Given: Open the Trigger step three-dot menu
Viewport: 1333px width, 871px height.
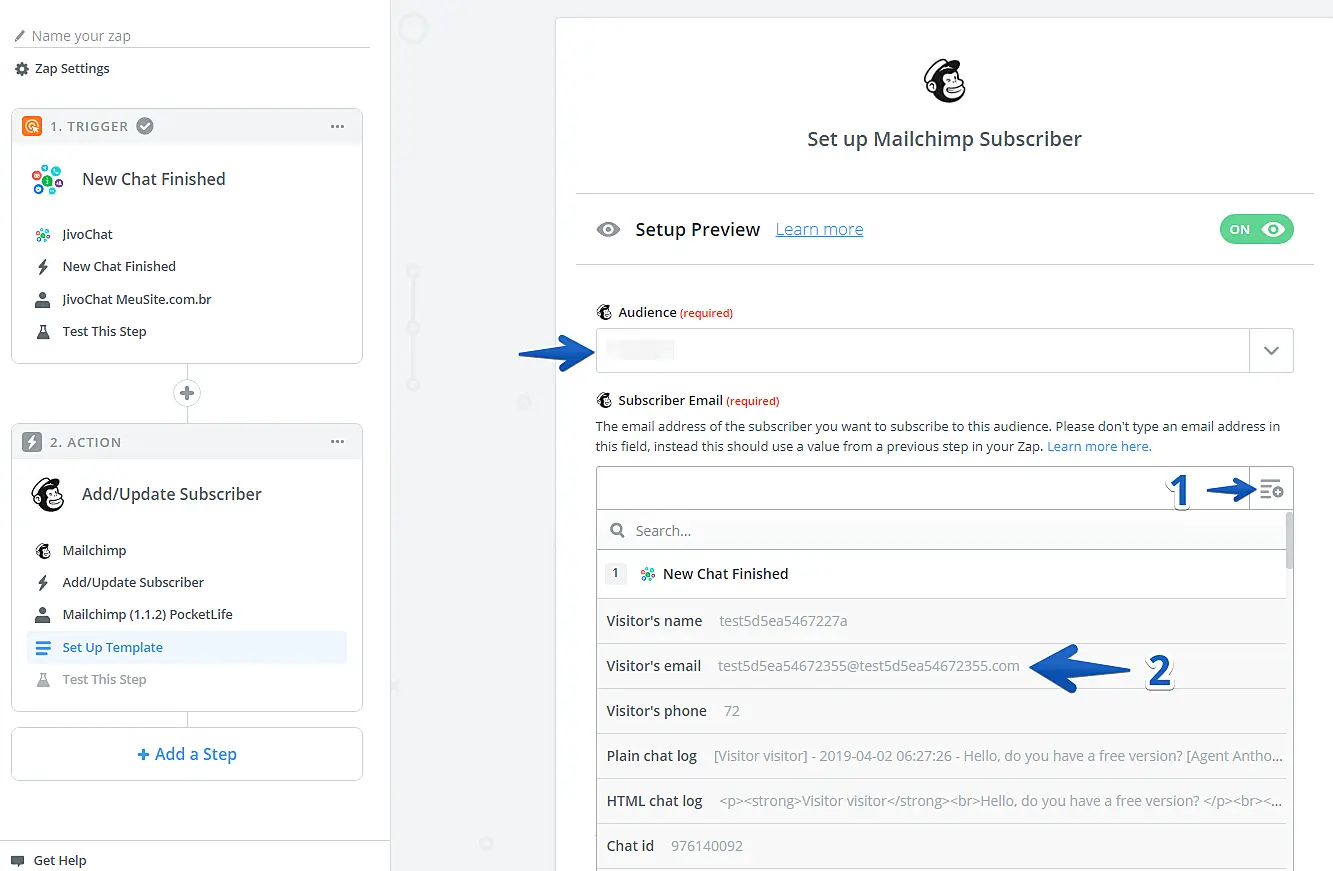Looking at the screenshot, I should pyautogui.click(x=337, y=126).
